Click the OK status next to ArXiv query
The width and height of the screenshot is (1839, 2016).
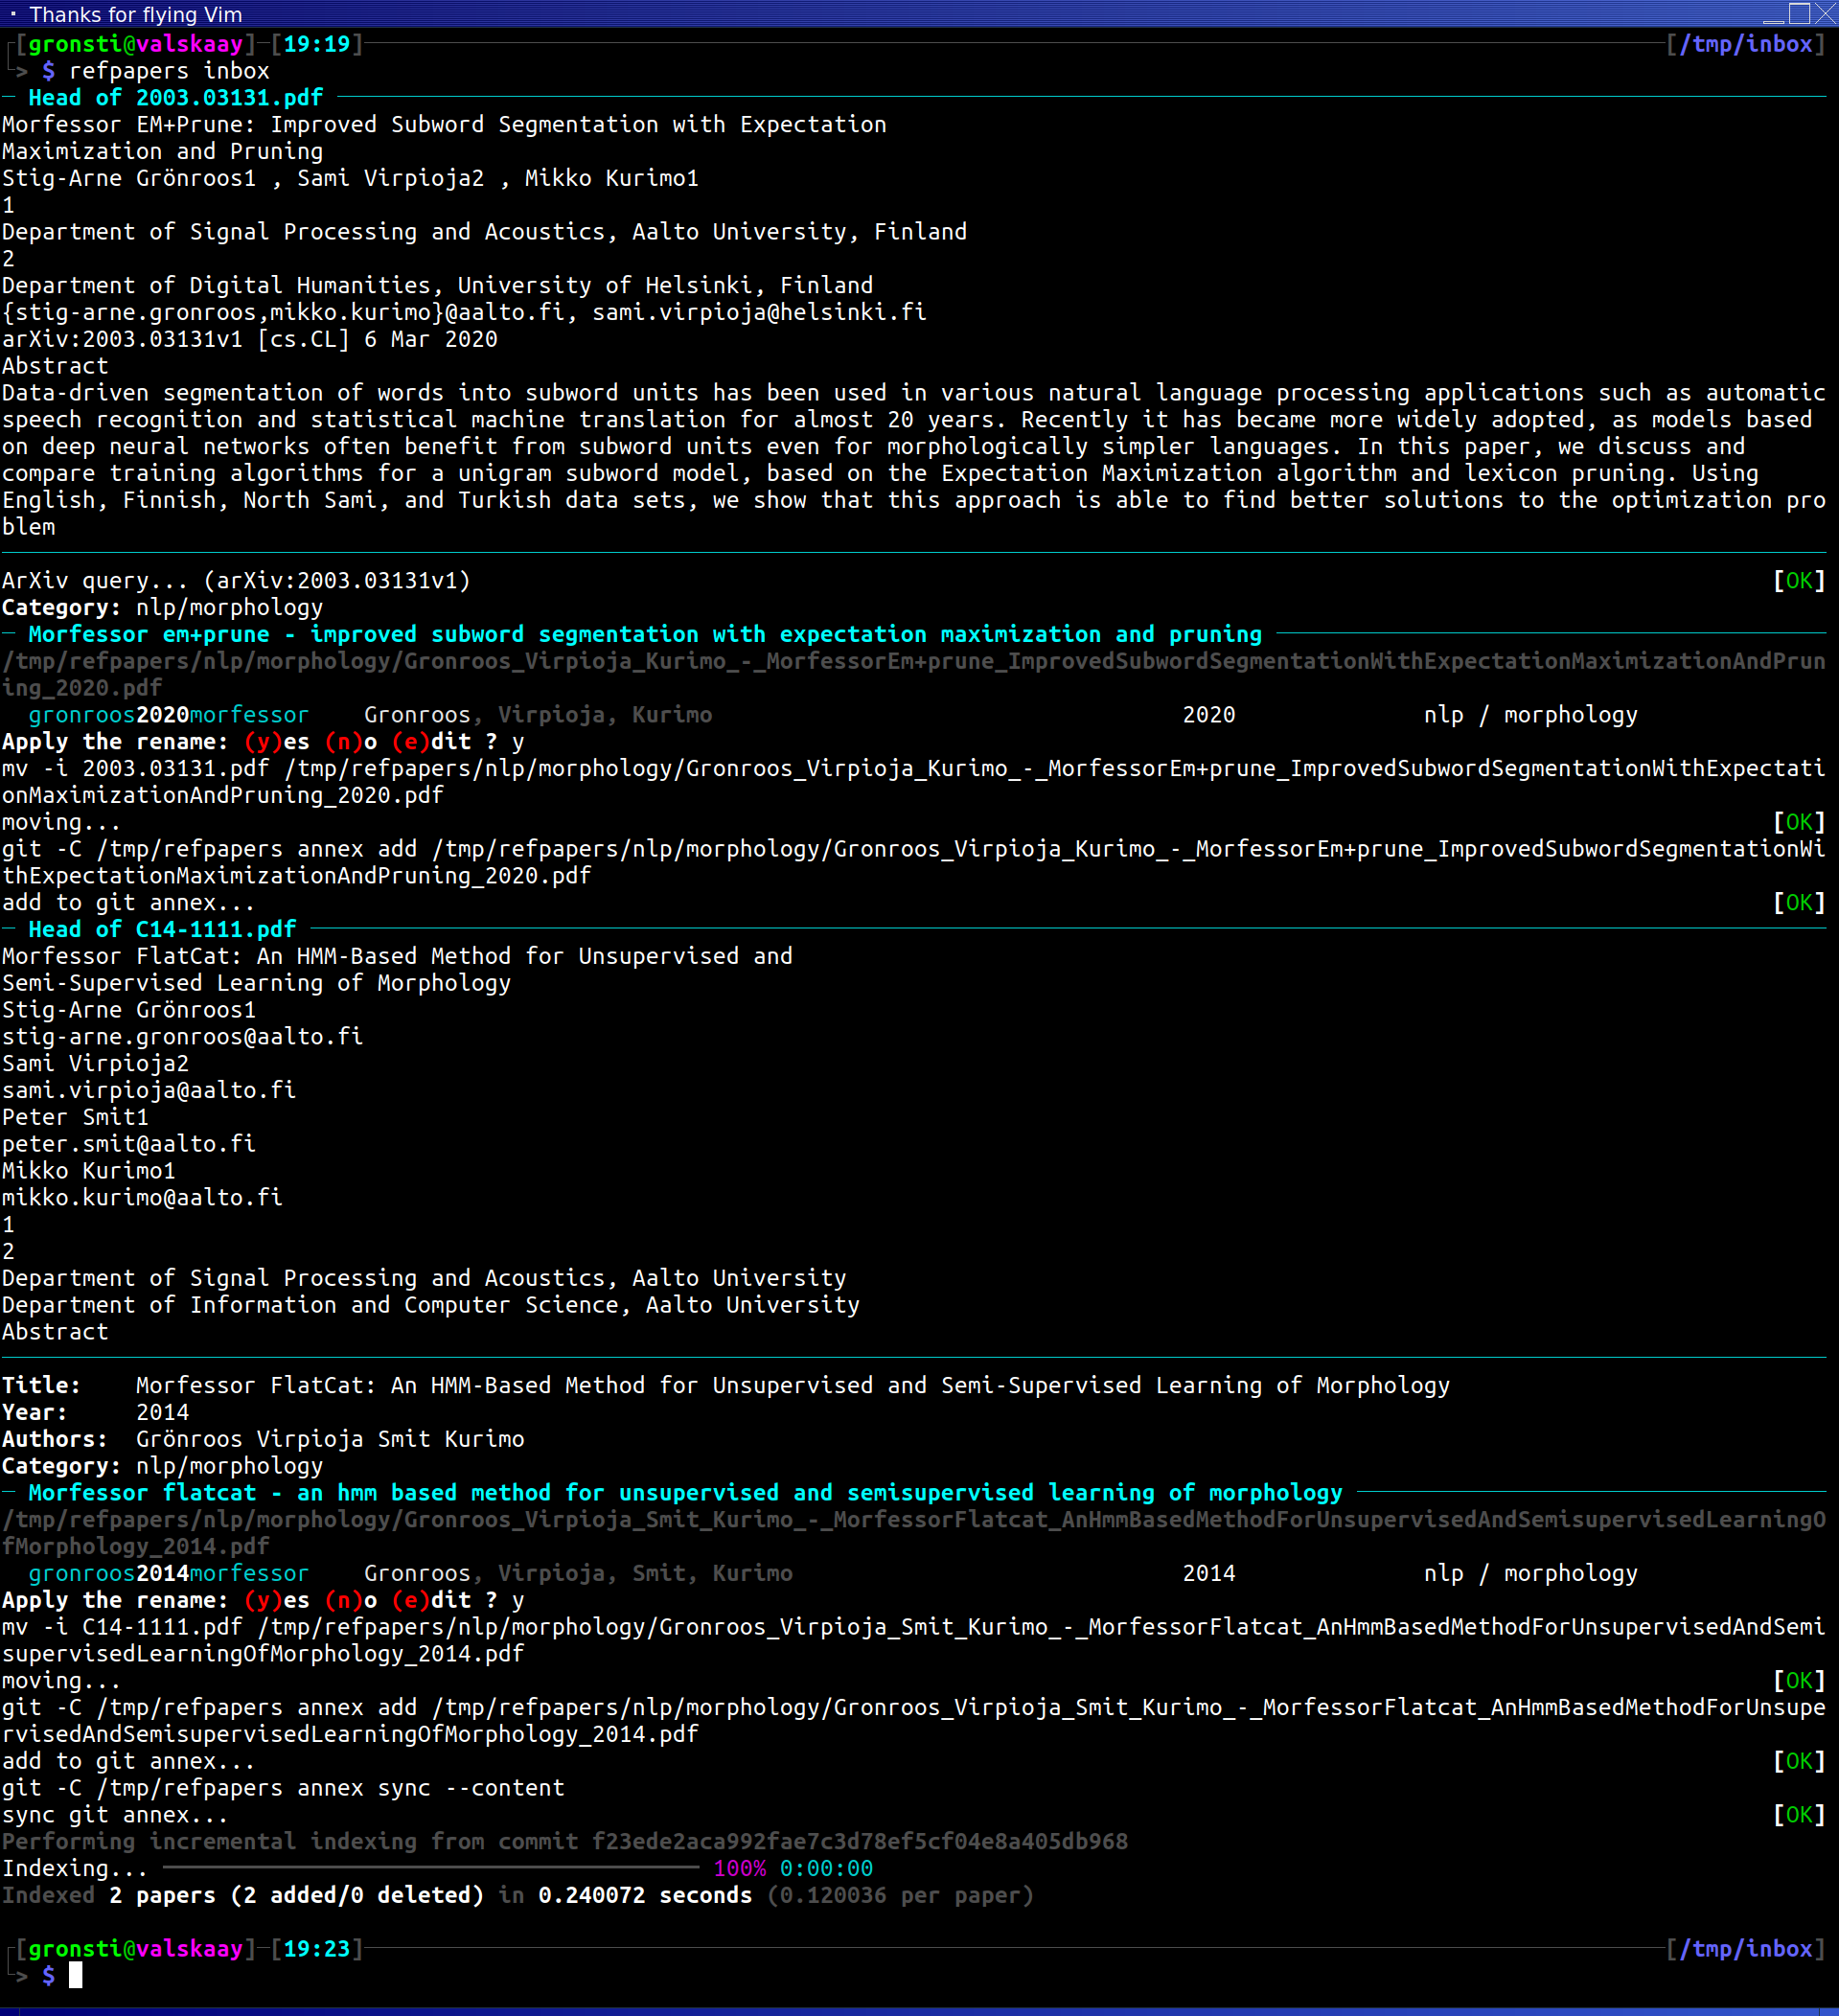click(1799, 580)
